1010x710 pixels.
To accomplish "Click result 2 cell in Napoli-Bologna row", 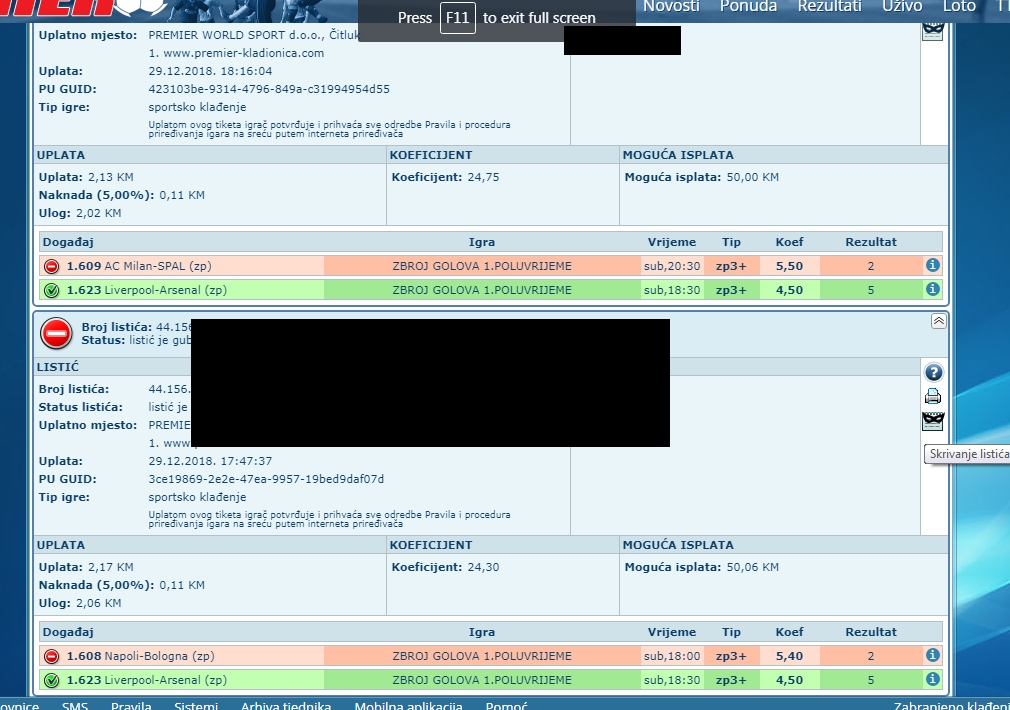I will coord(871,656).
